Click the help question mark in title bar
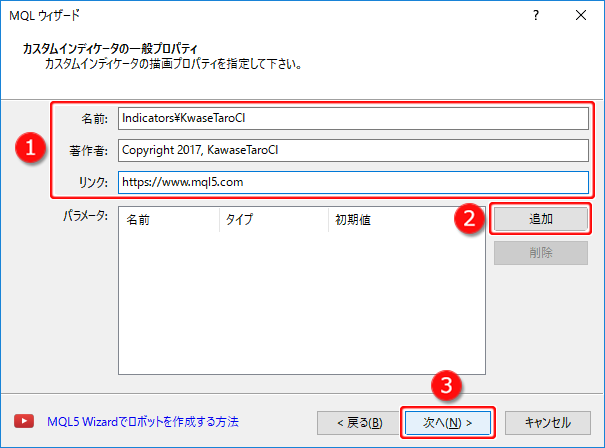This screenshot has height=448, width=605. [537, 15]
